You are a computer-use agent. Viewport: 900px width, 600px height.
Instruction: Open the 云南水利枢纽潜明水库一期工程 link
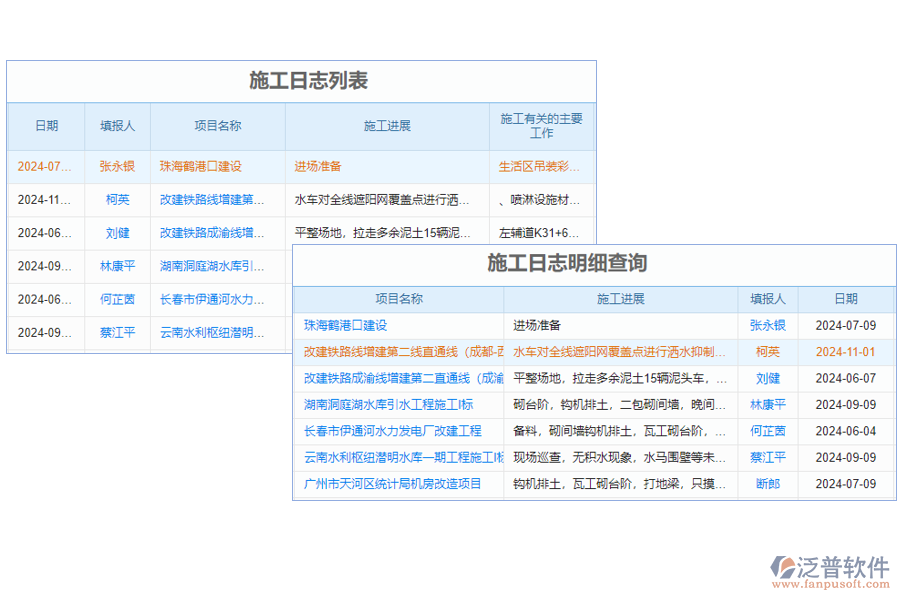[396, 458]
